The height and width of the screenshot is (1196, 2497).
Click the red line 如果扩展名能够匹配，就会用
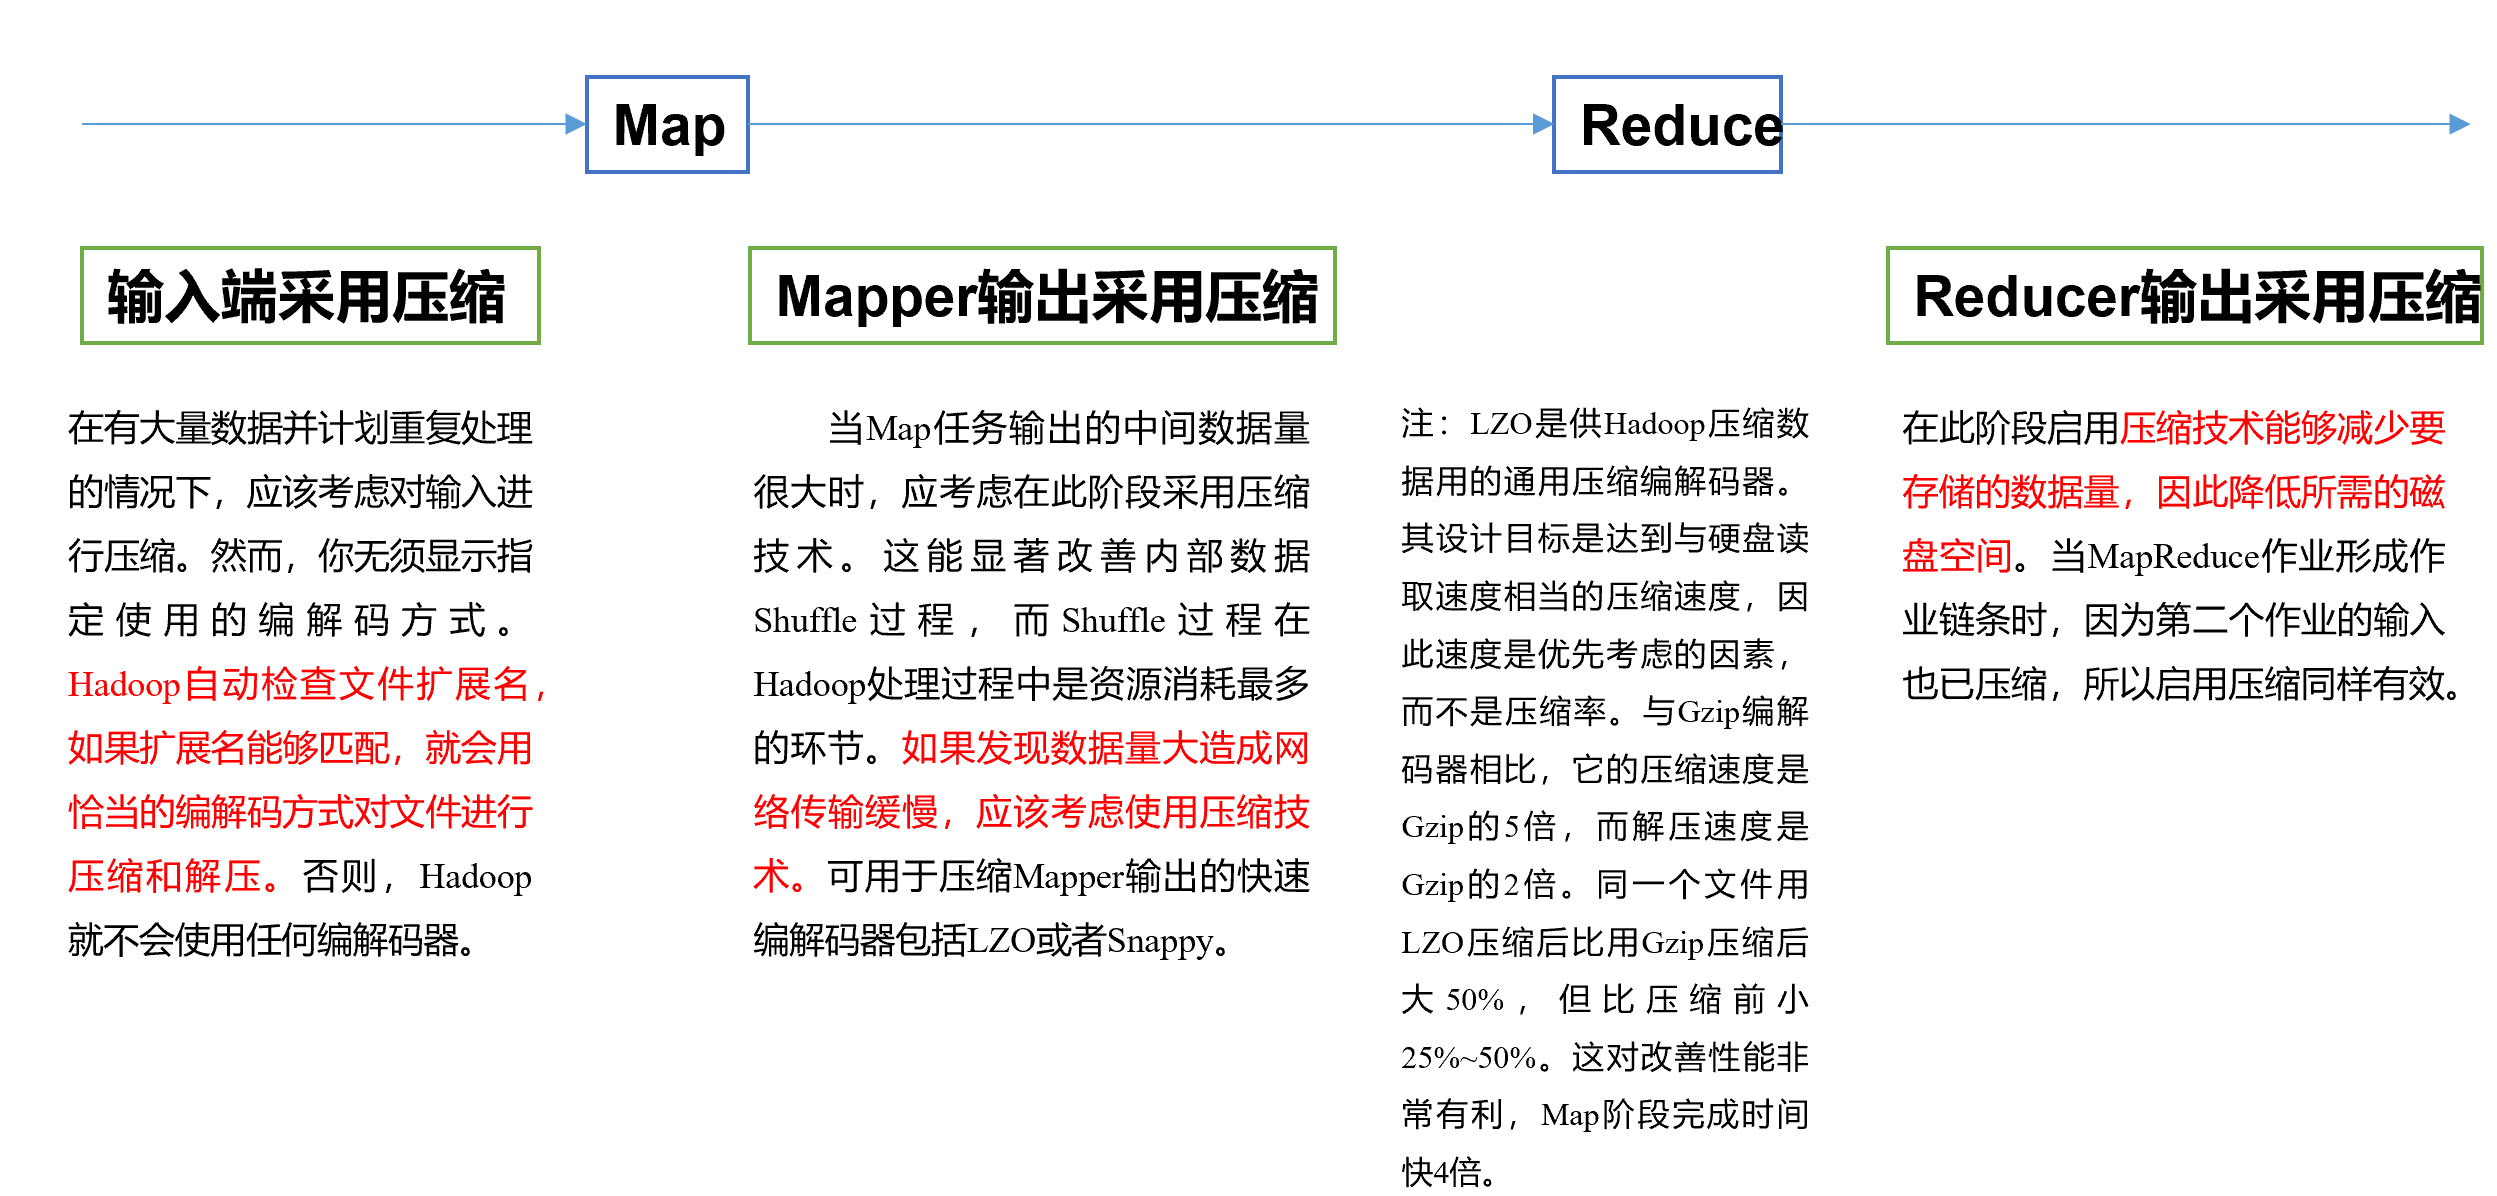pyautogui.click(x=300, y=748)
